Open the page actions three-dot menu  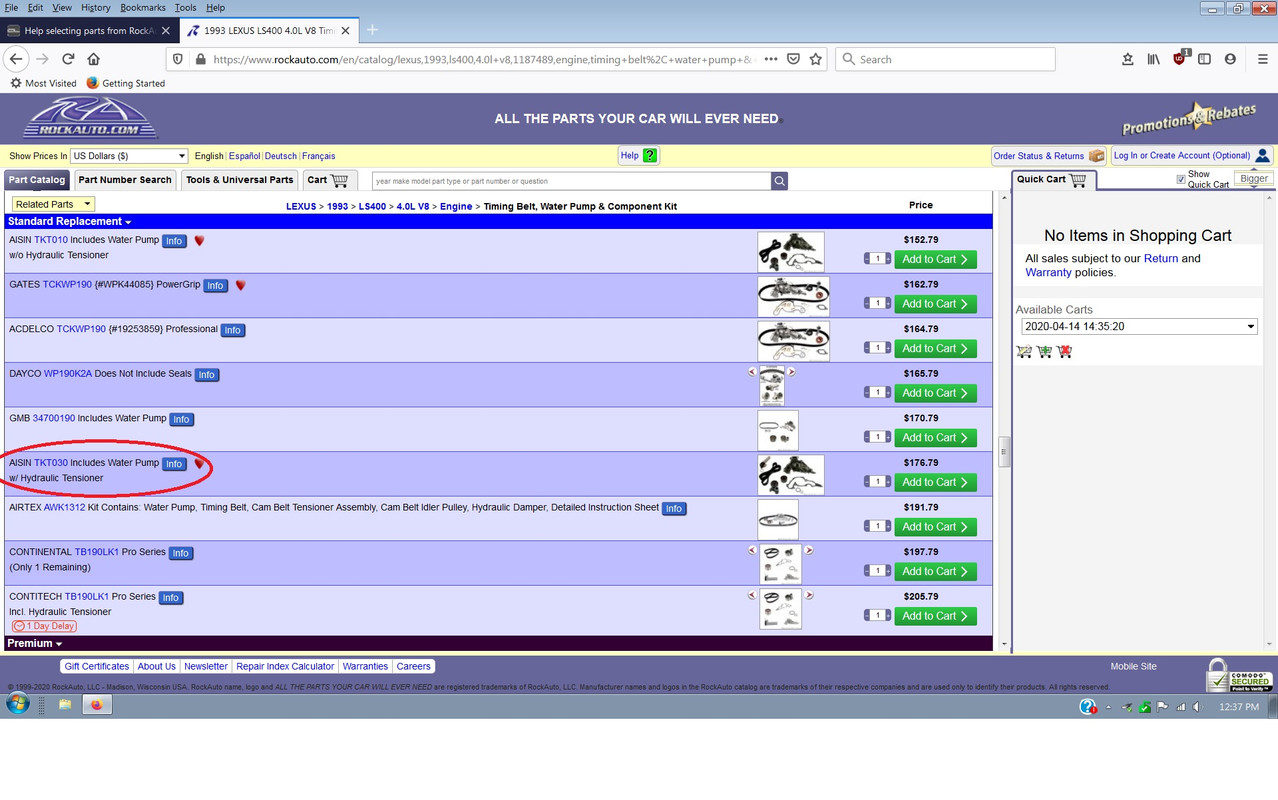click(770, 59)
